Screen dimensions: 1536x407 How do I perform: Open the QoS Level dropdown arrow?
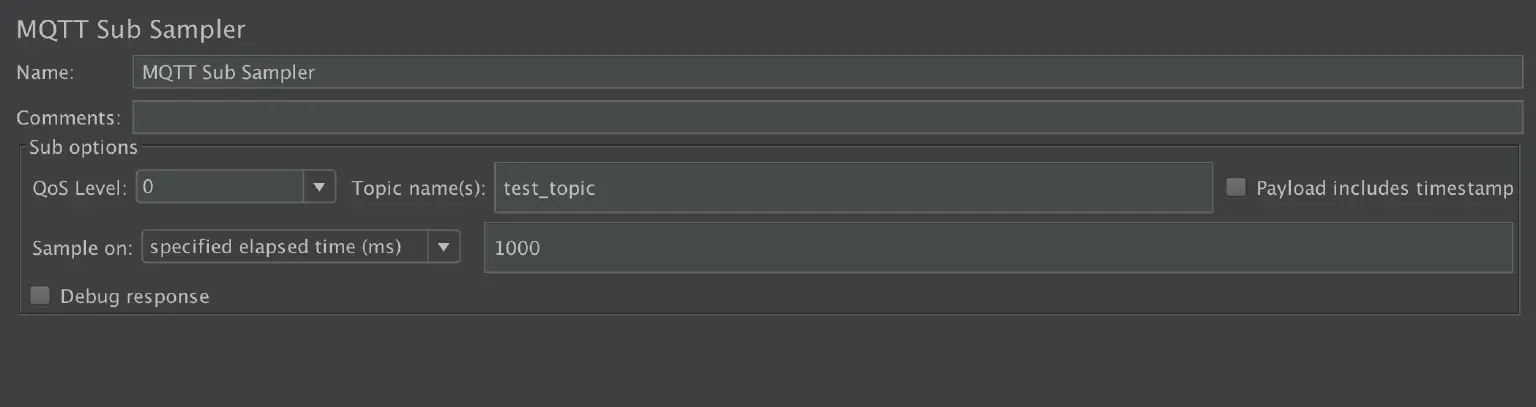(319, 187)
